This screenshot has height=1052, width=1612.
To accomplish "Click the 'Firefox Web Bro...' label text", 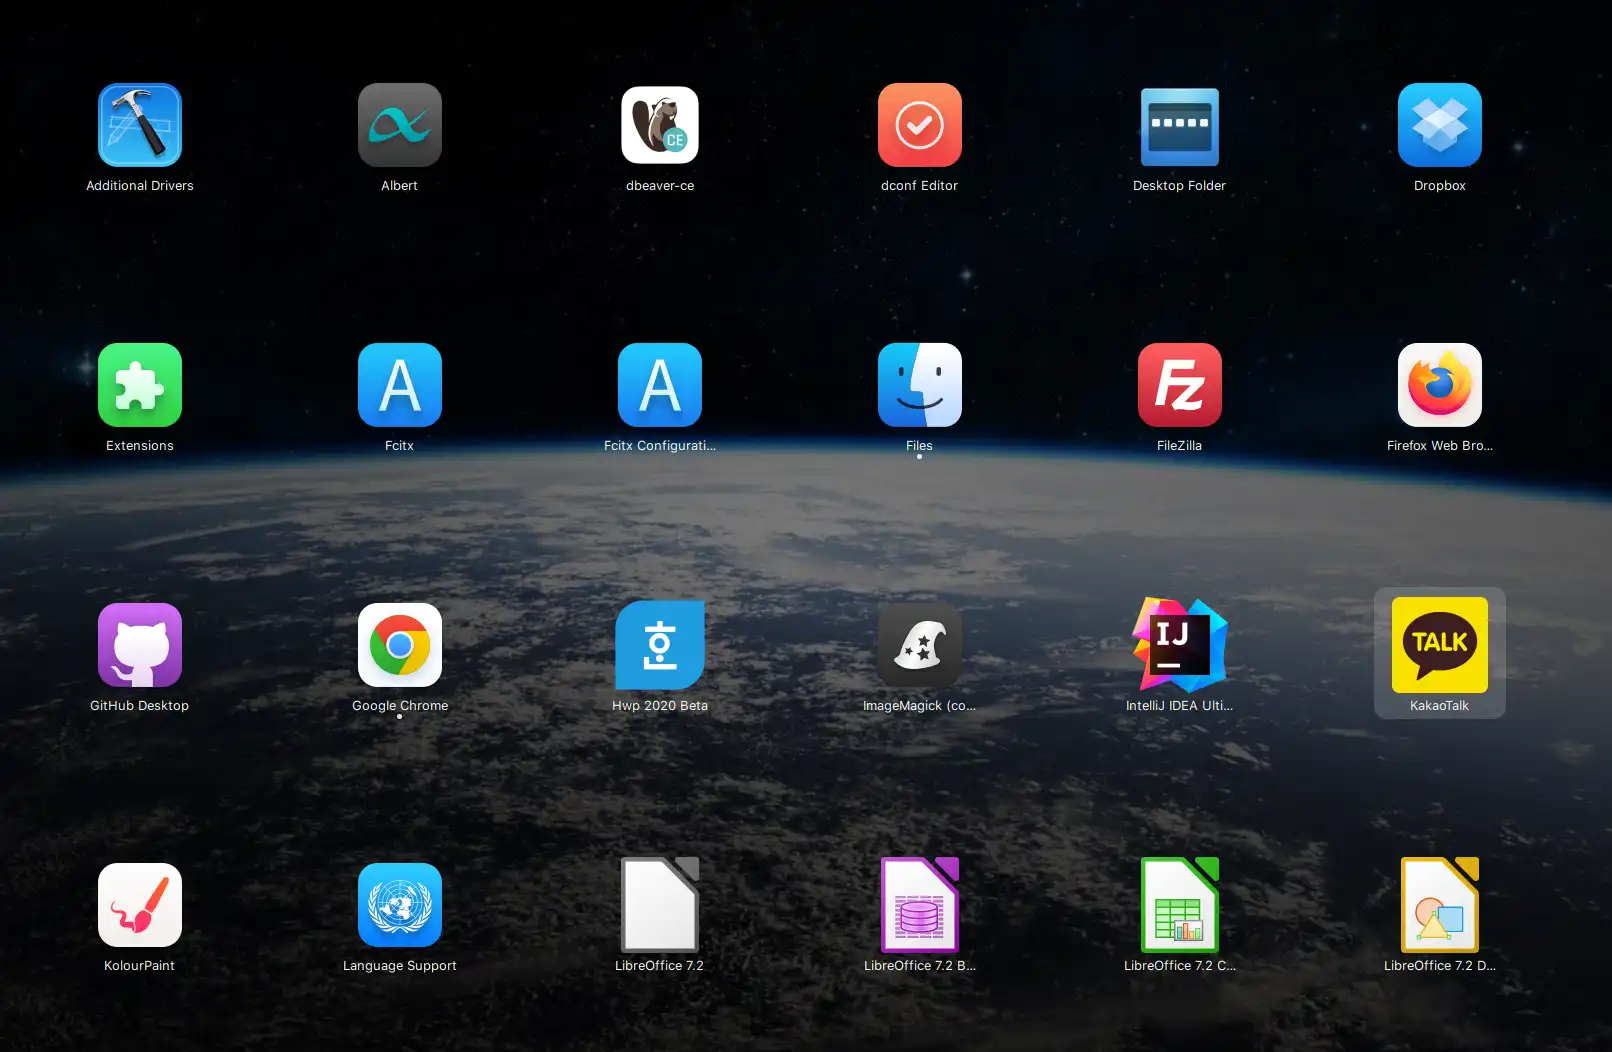I will pos(1440,446).
